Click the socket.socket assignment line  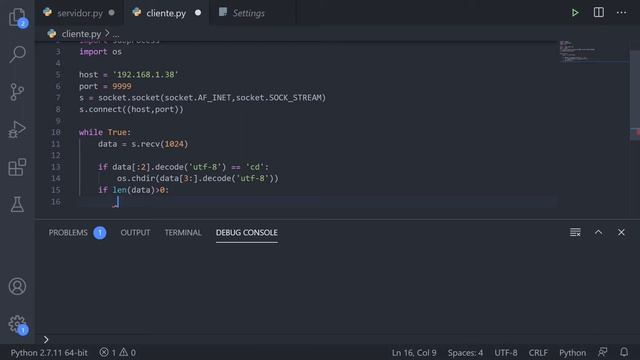tap(202, 98)
